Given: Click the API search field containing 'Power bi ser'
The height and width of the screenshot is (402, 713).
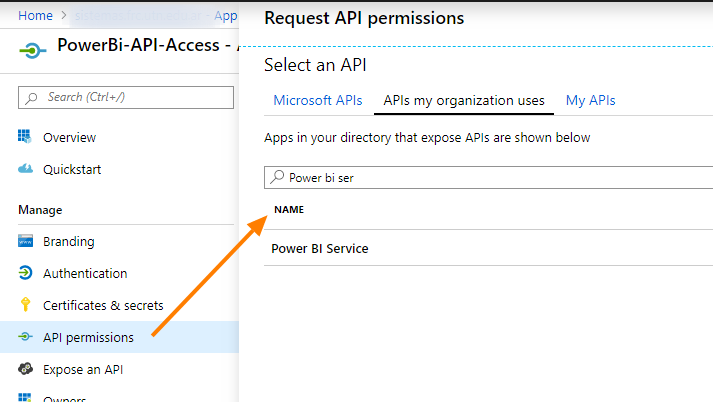Looking at the screenshot, I should click(488, 177).
